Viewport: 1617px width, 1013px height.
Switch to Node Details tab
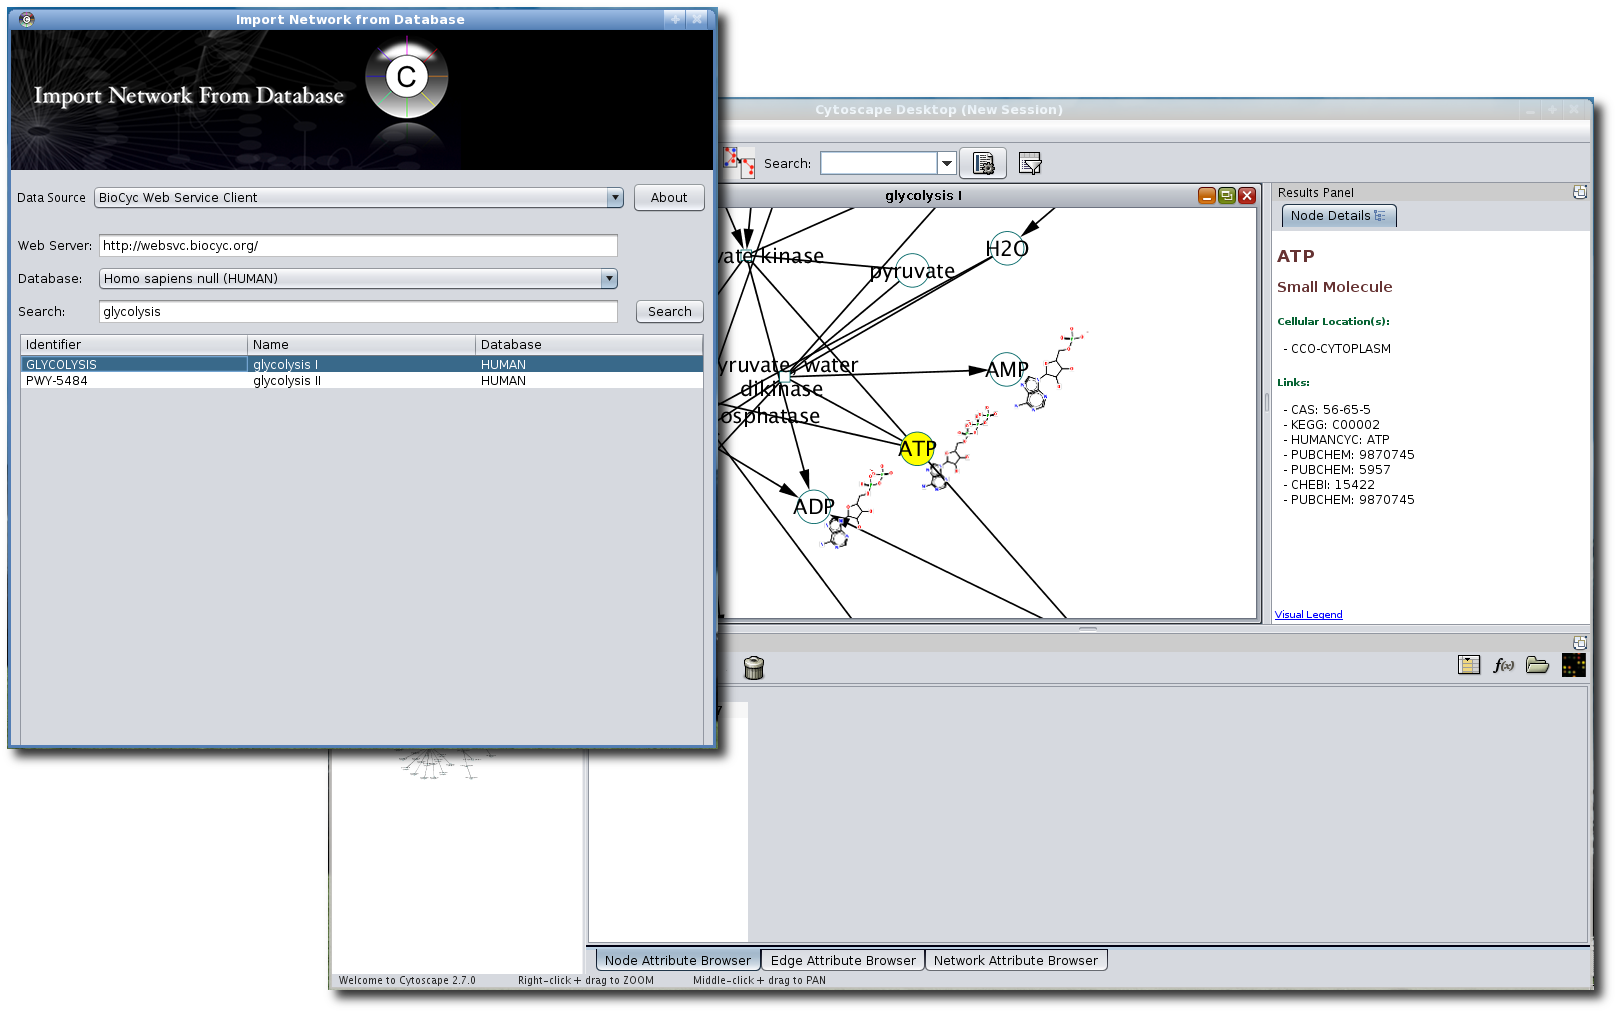pyautogui.click(x=1338, y=215)
